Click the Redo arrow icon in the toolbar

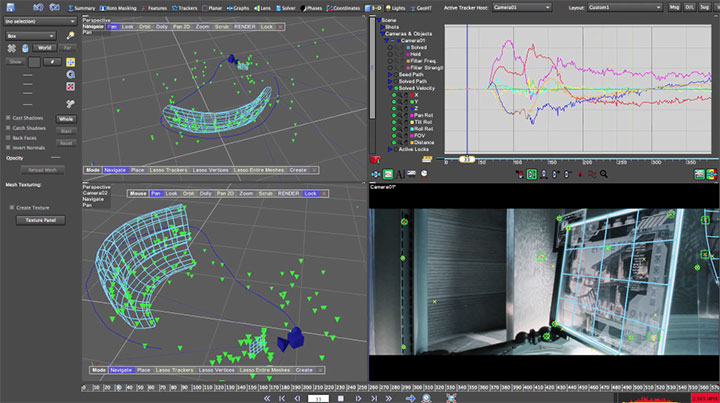pos(54,7)
